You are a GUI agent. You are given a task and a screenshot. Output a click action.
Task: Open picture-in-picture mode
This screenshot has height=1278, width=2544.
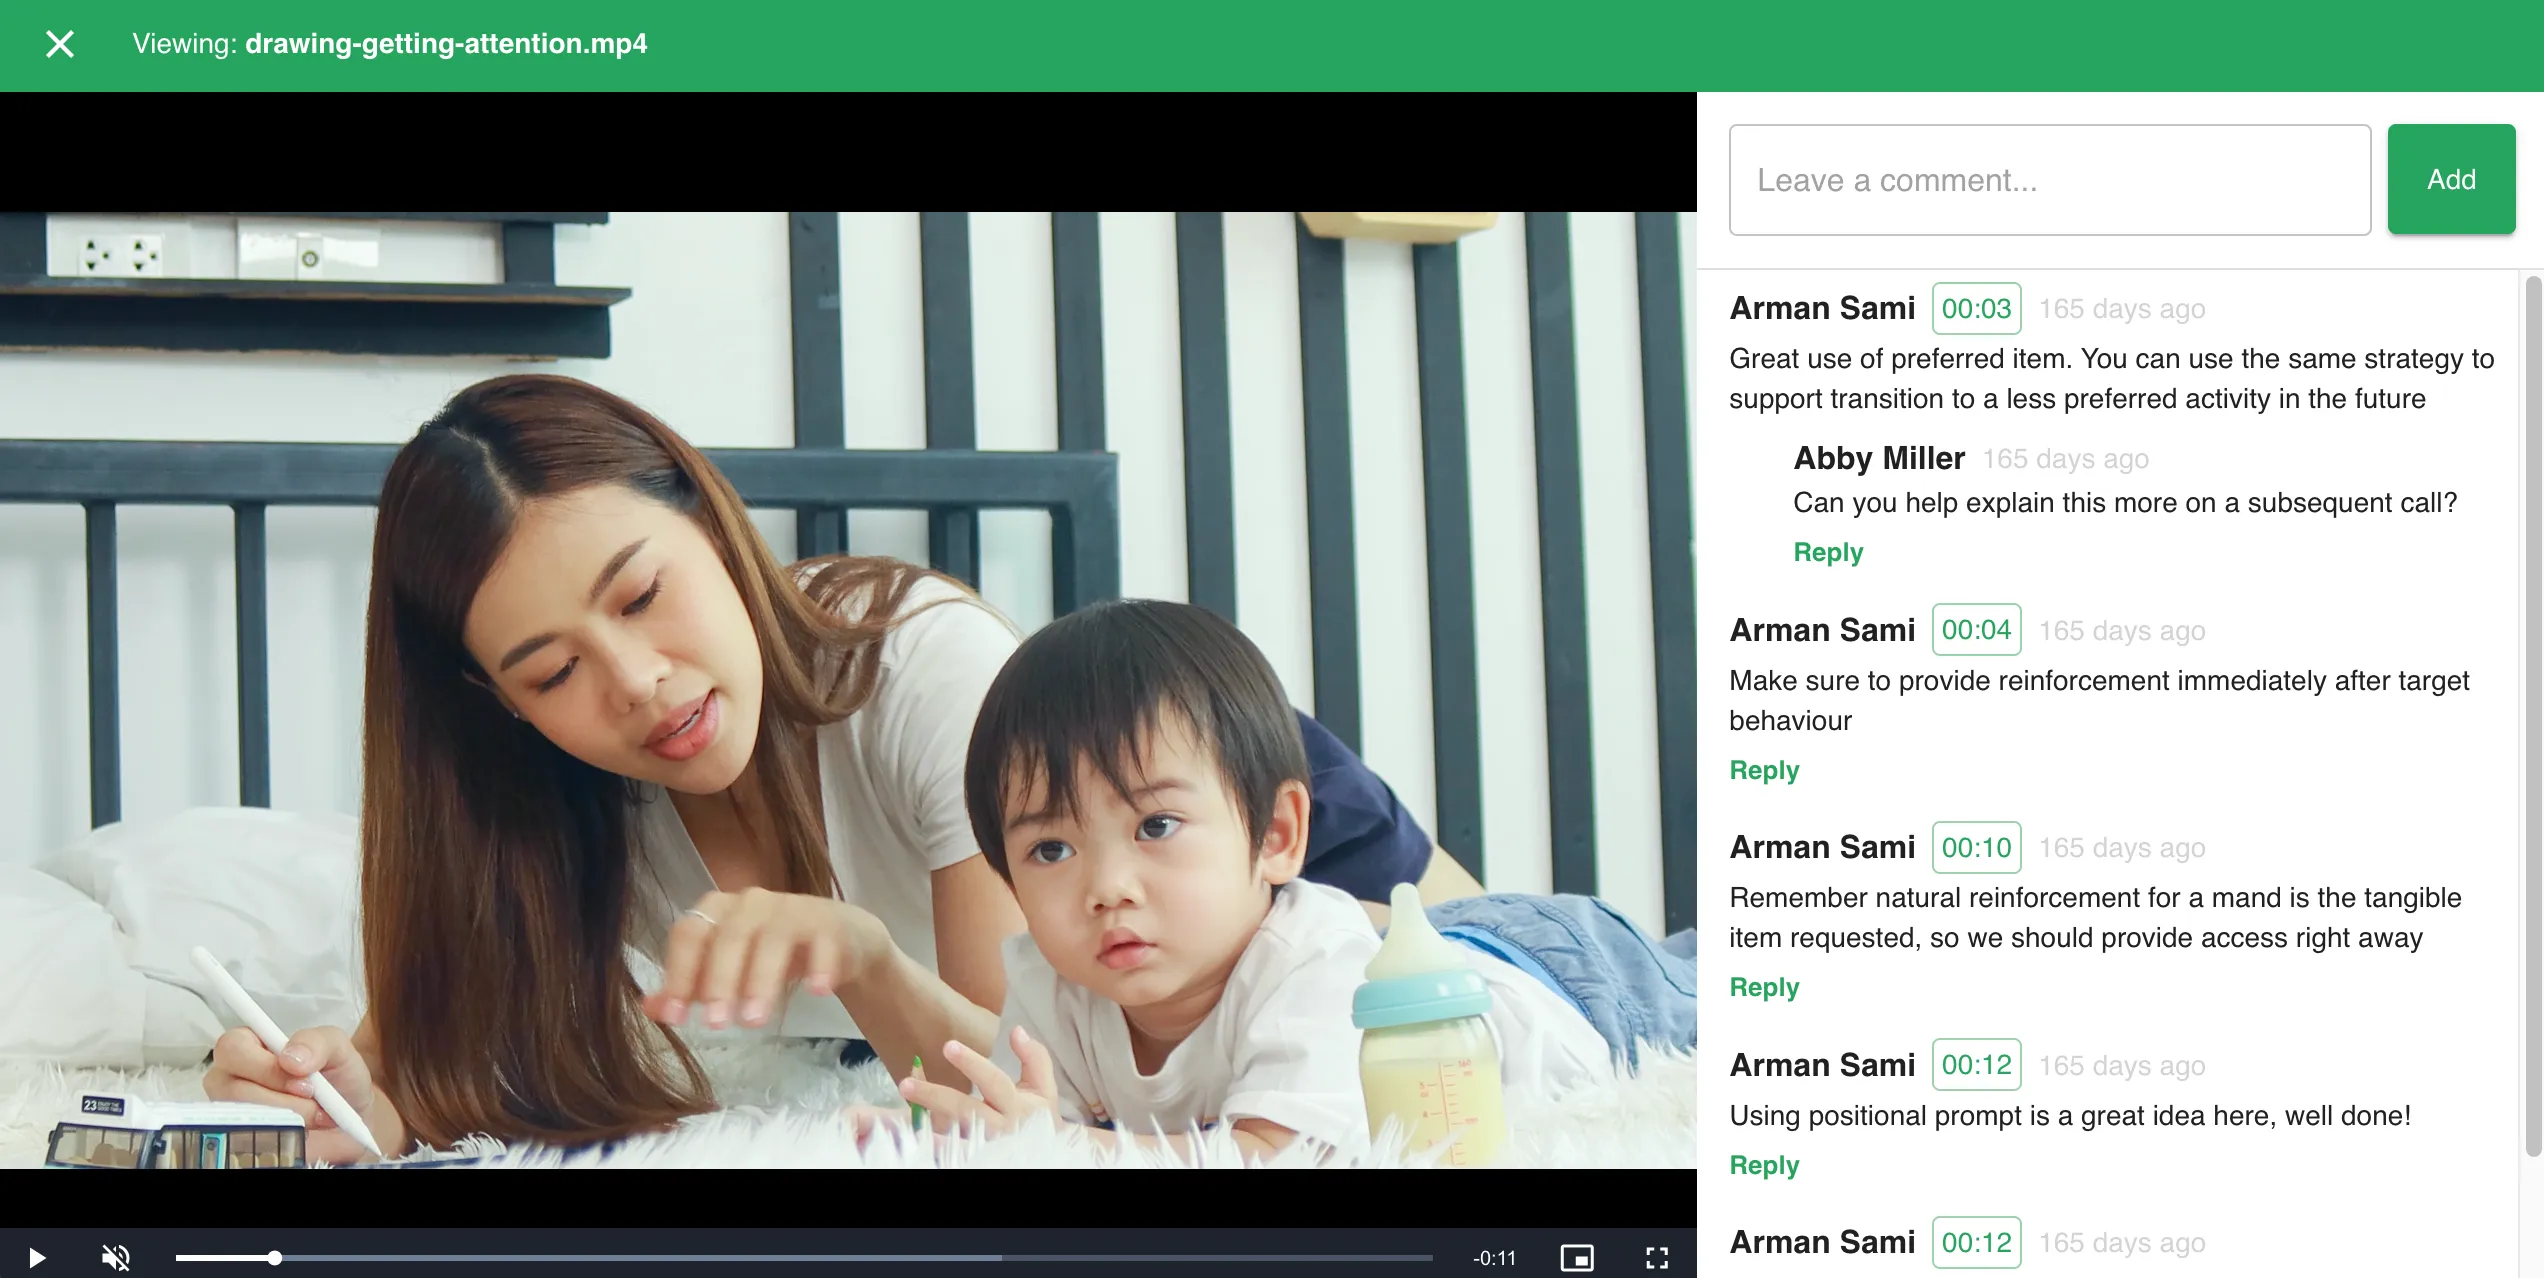tap(1577, 1257)
